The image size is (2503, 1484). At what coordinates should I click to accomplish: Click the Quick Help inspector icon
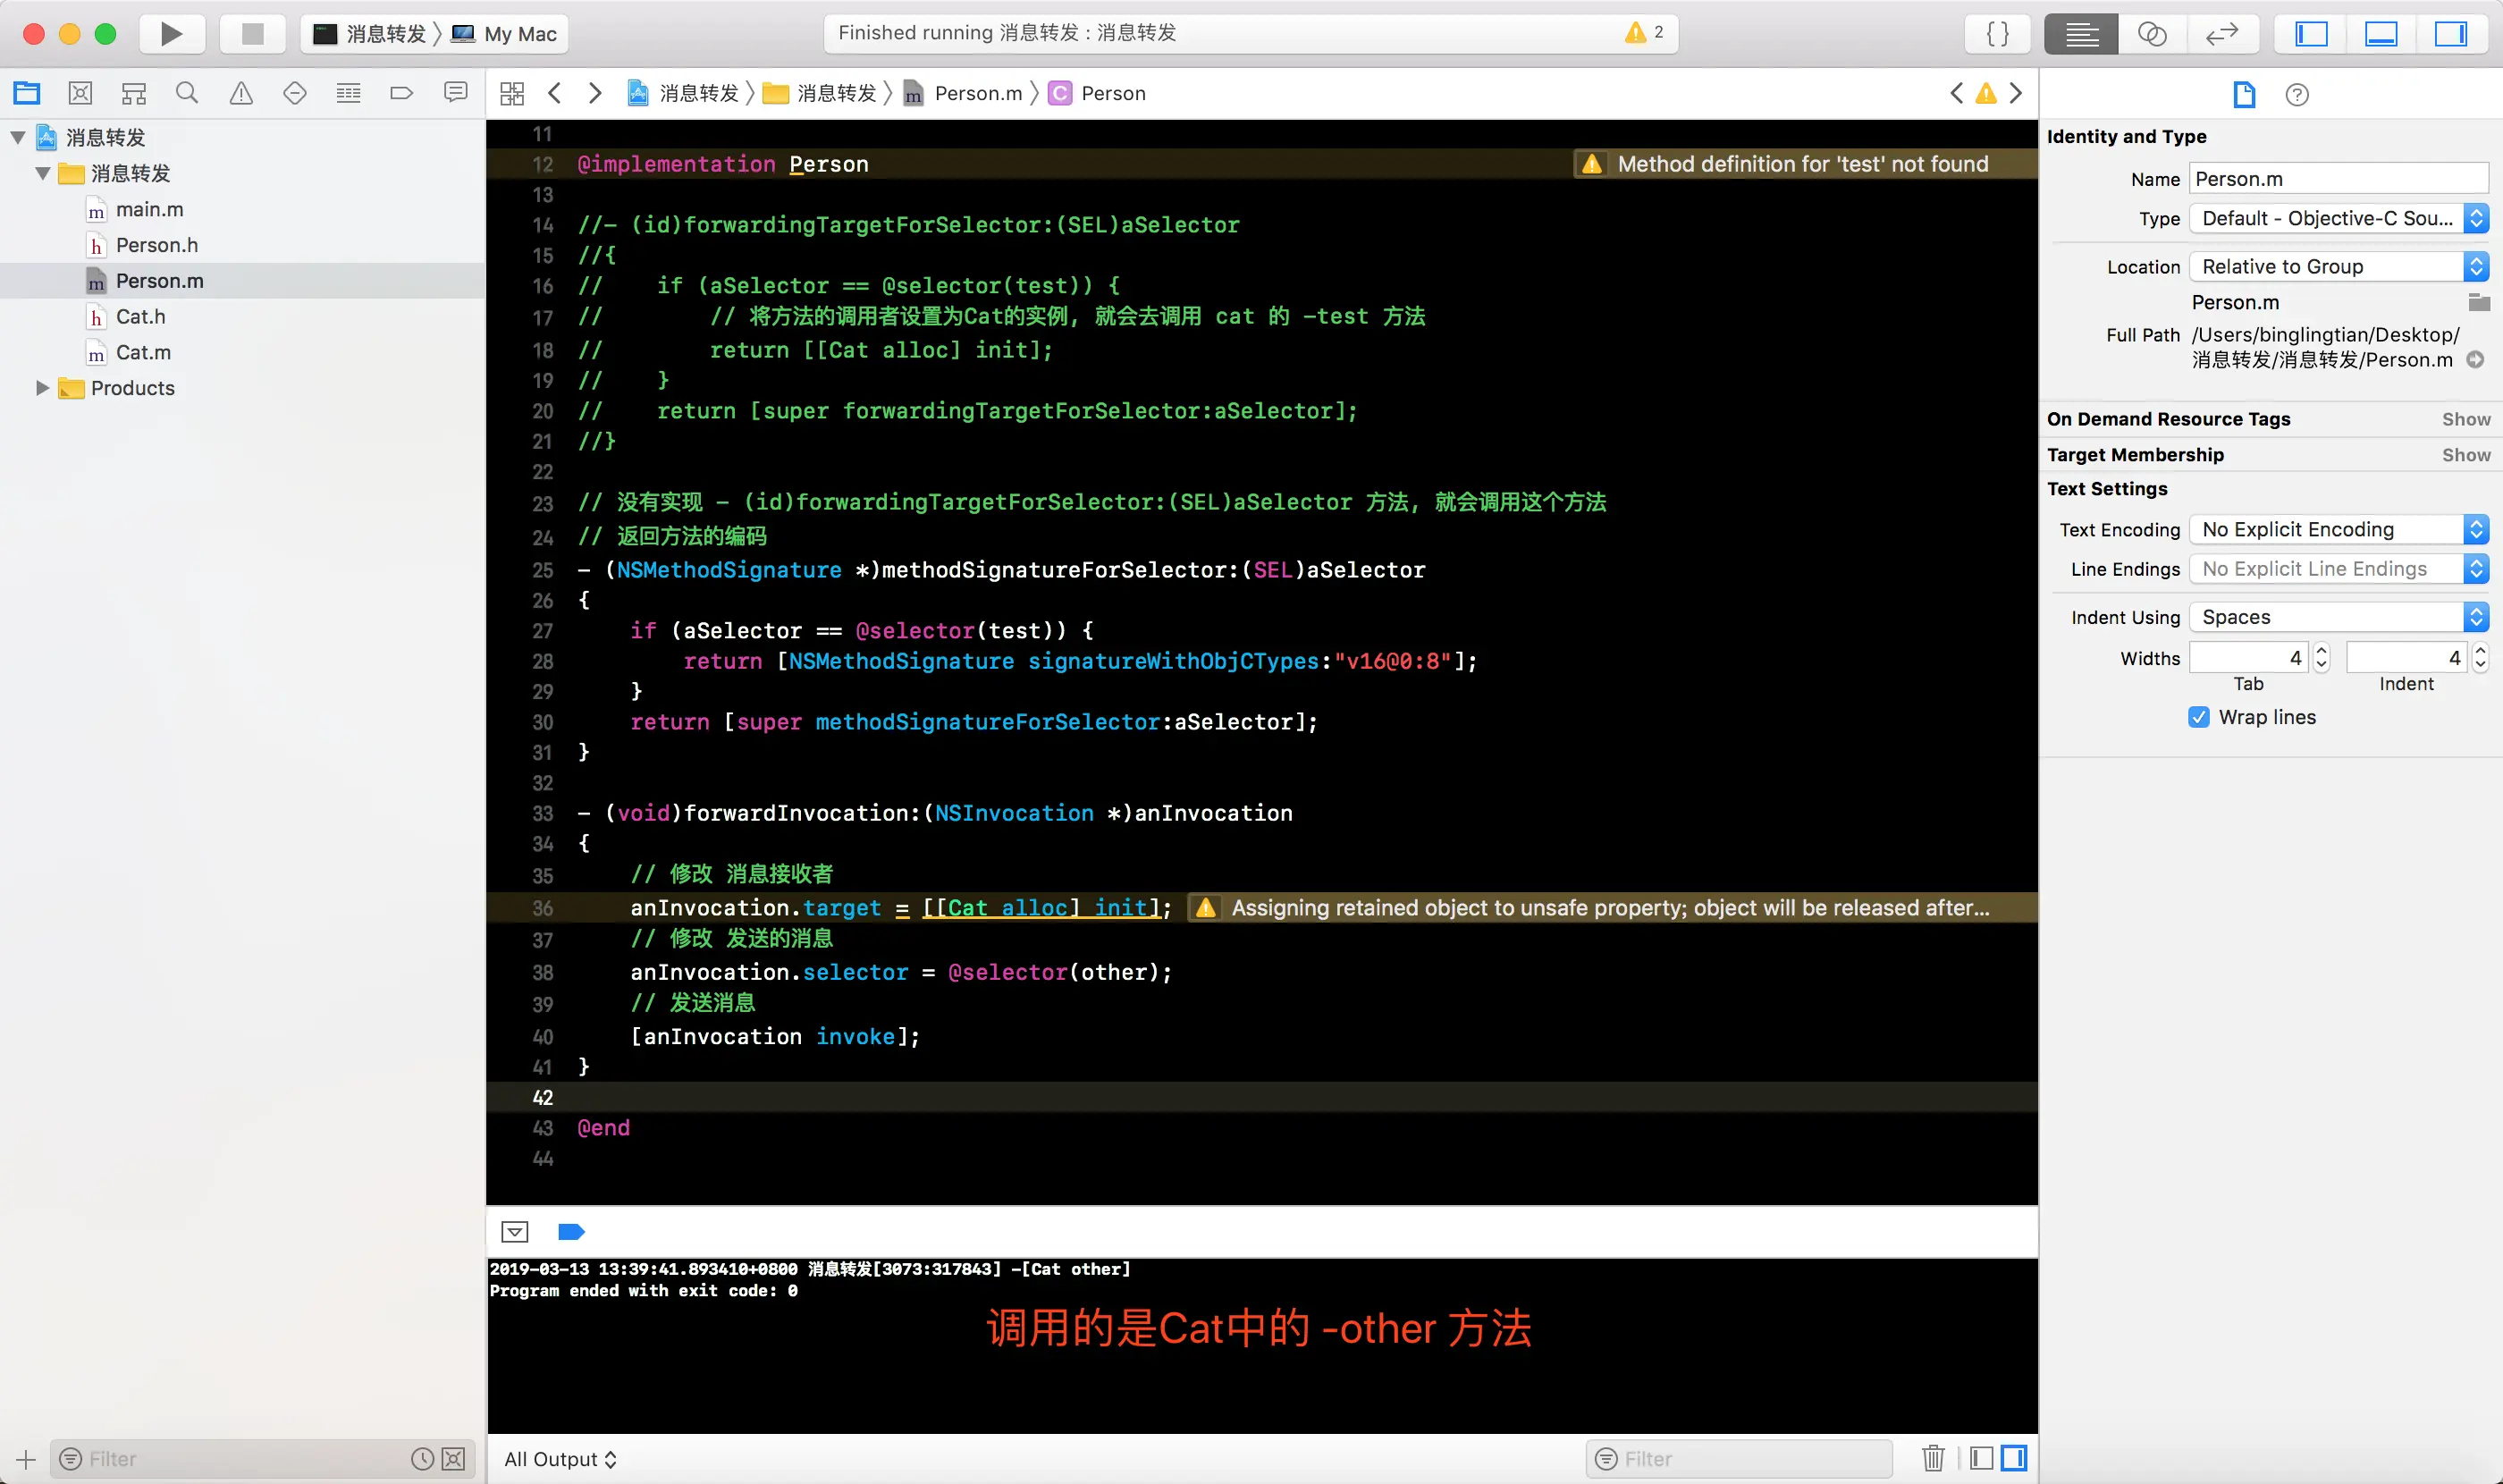[2297, 95]
